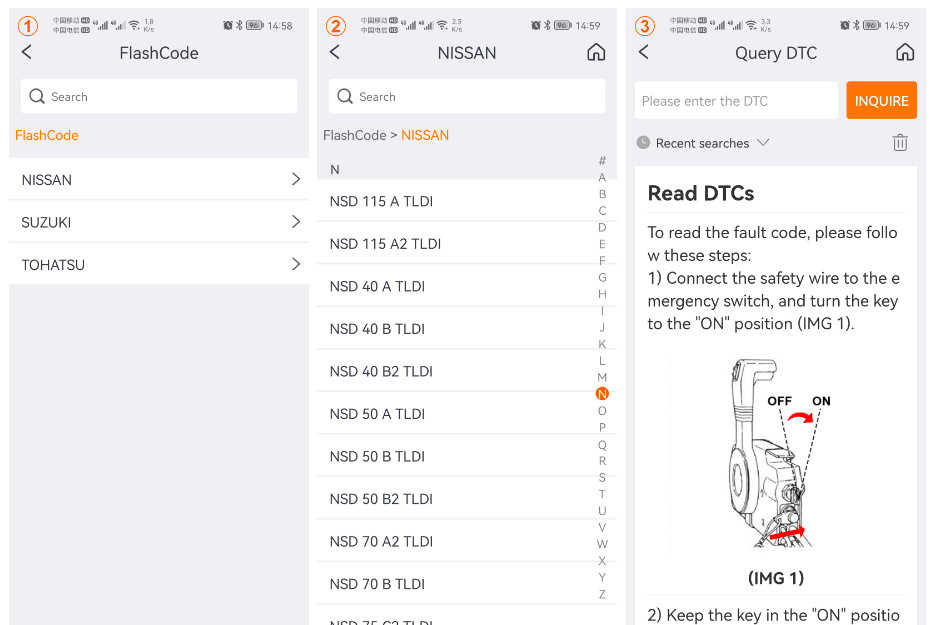Expand the Recent searches dropdown arrow
This screenshot has height=625, width=932.
point(764,143)
